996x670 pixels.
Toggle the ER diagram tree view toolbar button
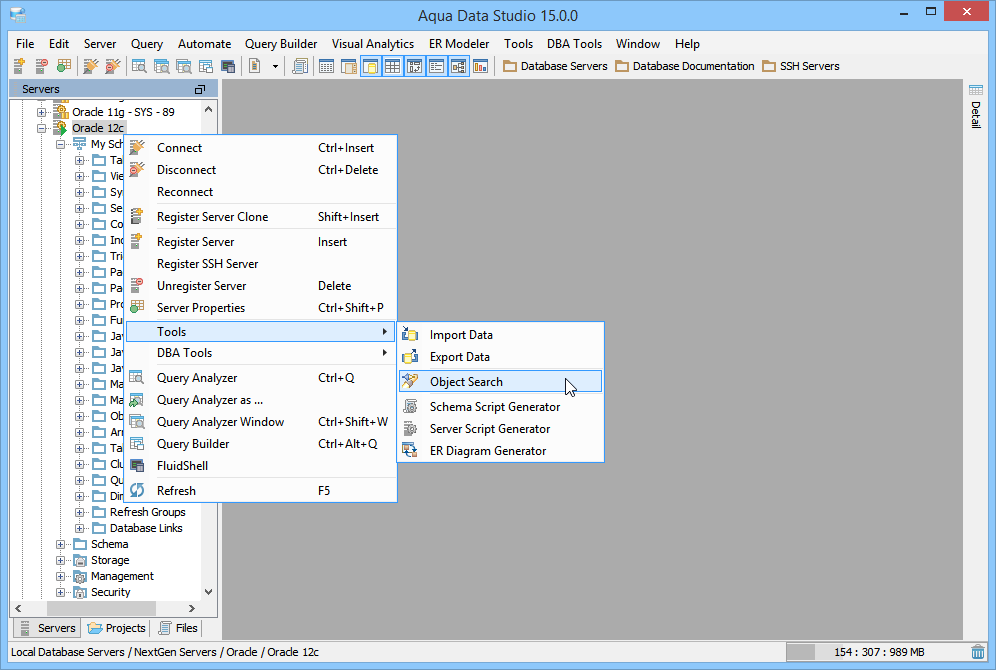click(x=459, y=66)
